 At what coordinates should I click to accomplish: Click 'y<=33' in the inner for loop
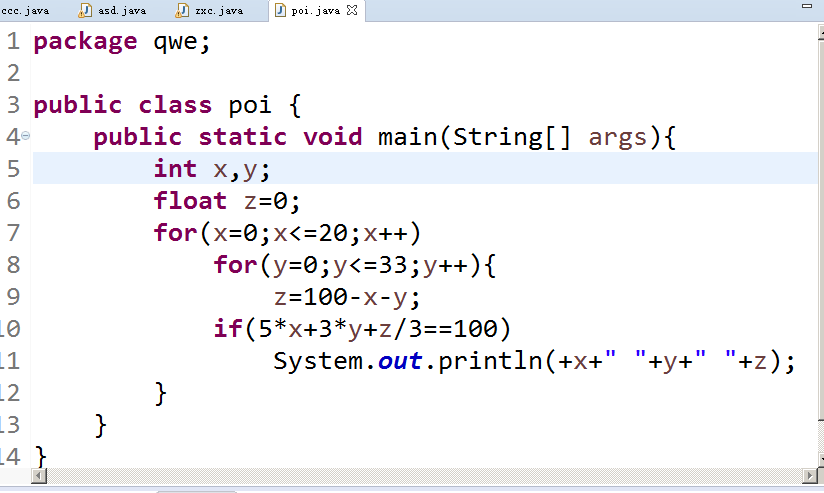(370, 265)
